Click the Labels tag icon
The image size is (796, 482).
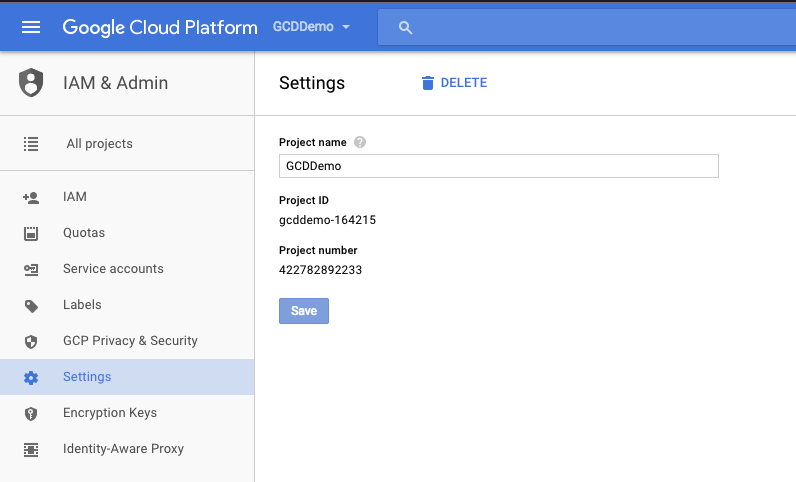point(31,305)
